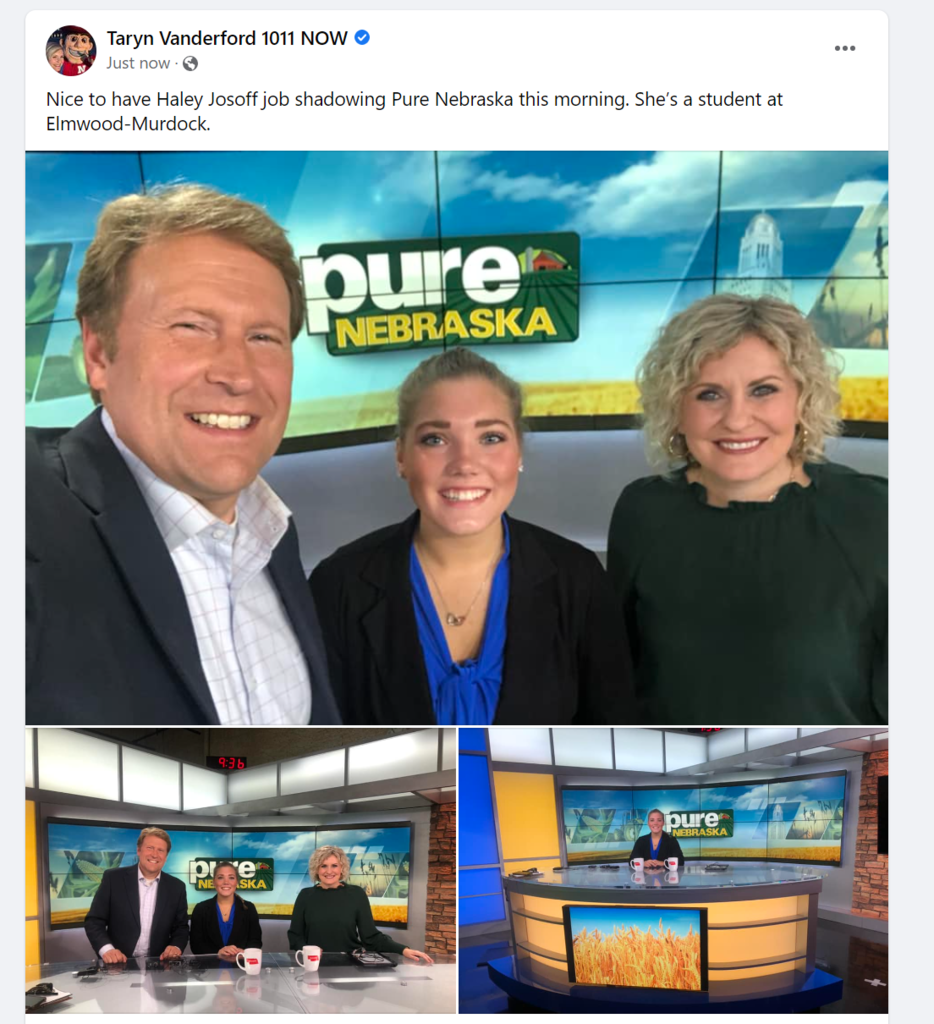Click the brick column in bottom-right photo
The height and width of the screenshot is (1024, 934).
(x=869, y=837)
